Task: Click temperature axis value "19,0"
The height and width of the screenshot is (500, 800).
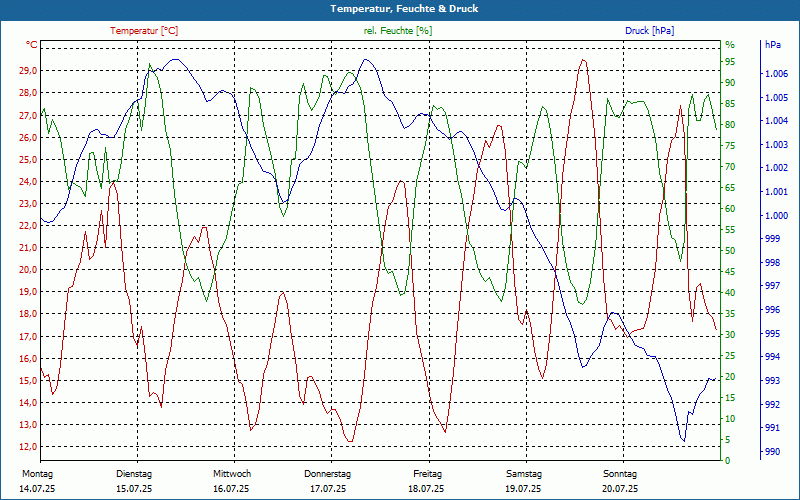Action: pyautogui.click(x=28, y=292)
